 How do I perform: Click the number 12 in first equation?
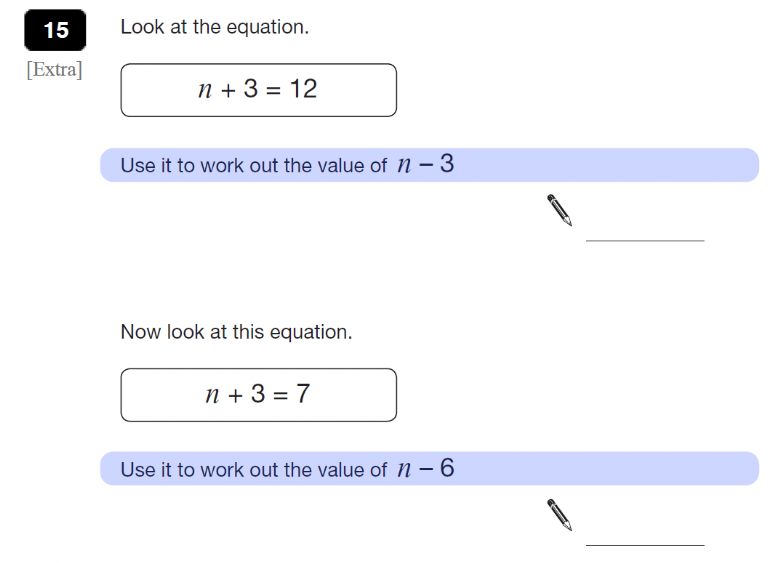pos(303,89)
